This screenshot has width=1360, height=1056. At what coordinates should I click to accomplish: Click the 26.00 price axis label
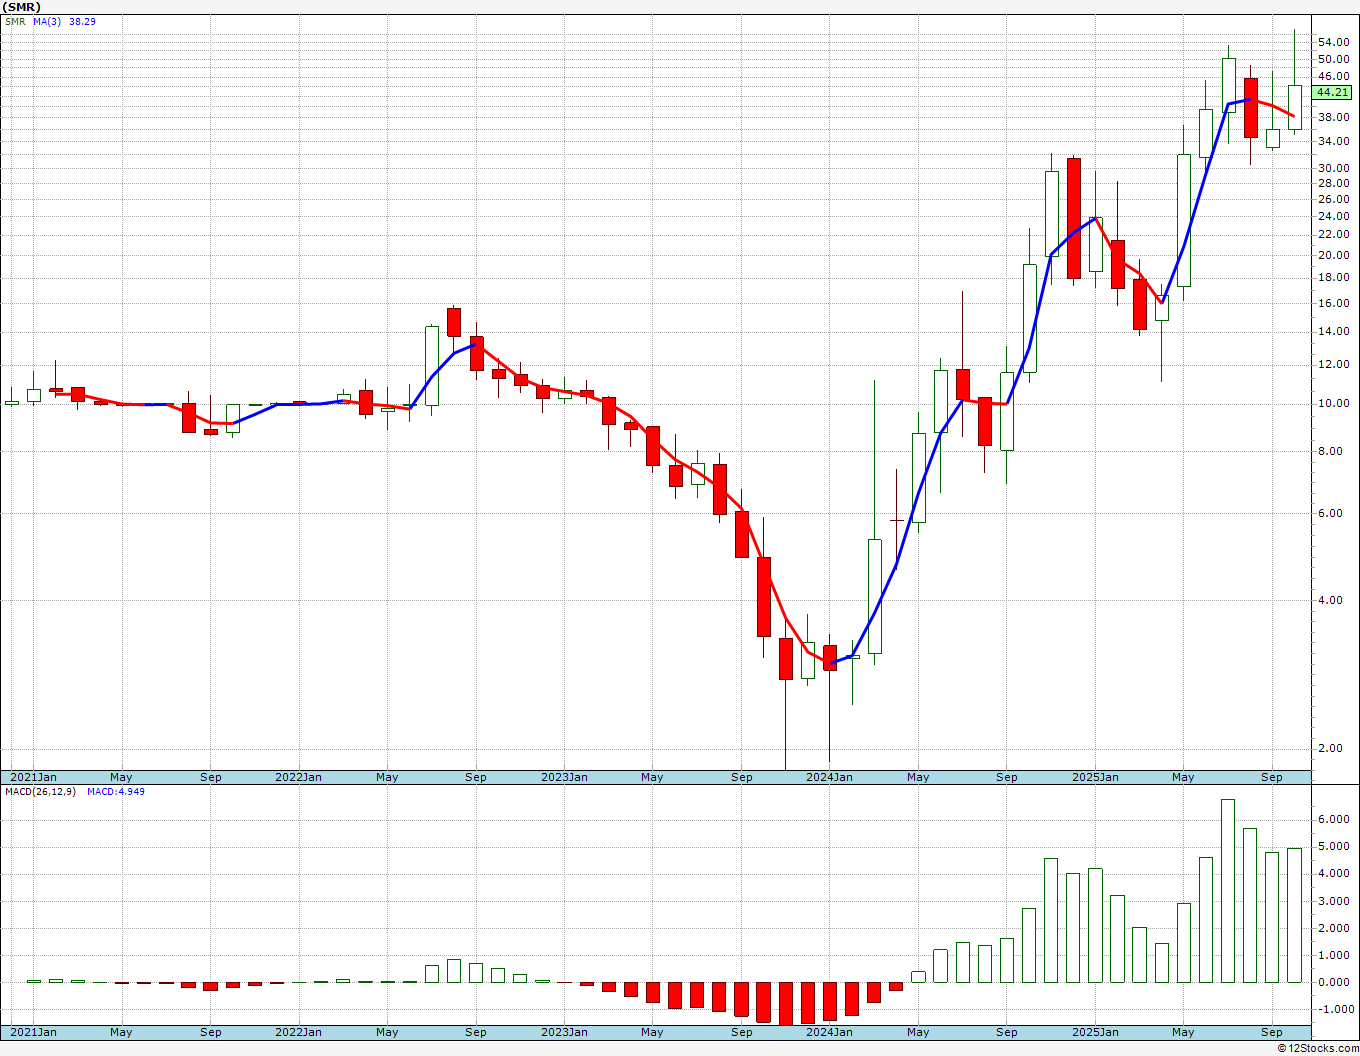click(x=1333, y=199)
